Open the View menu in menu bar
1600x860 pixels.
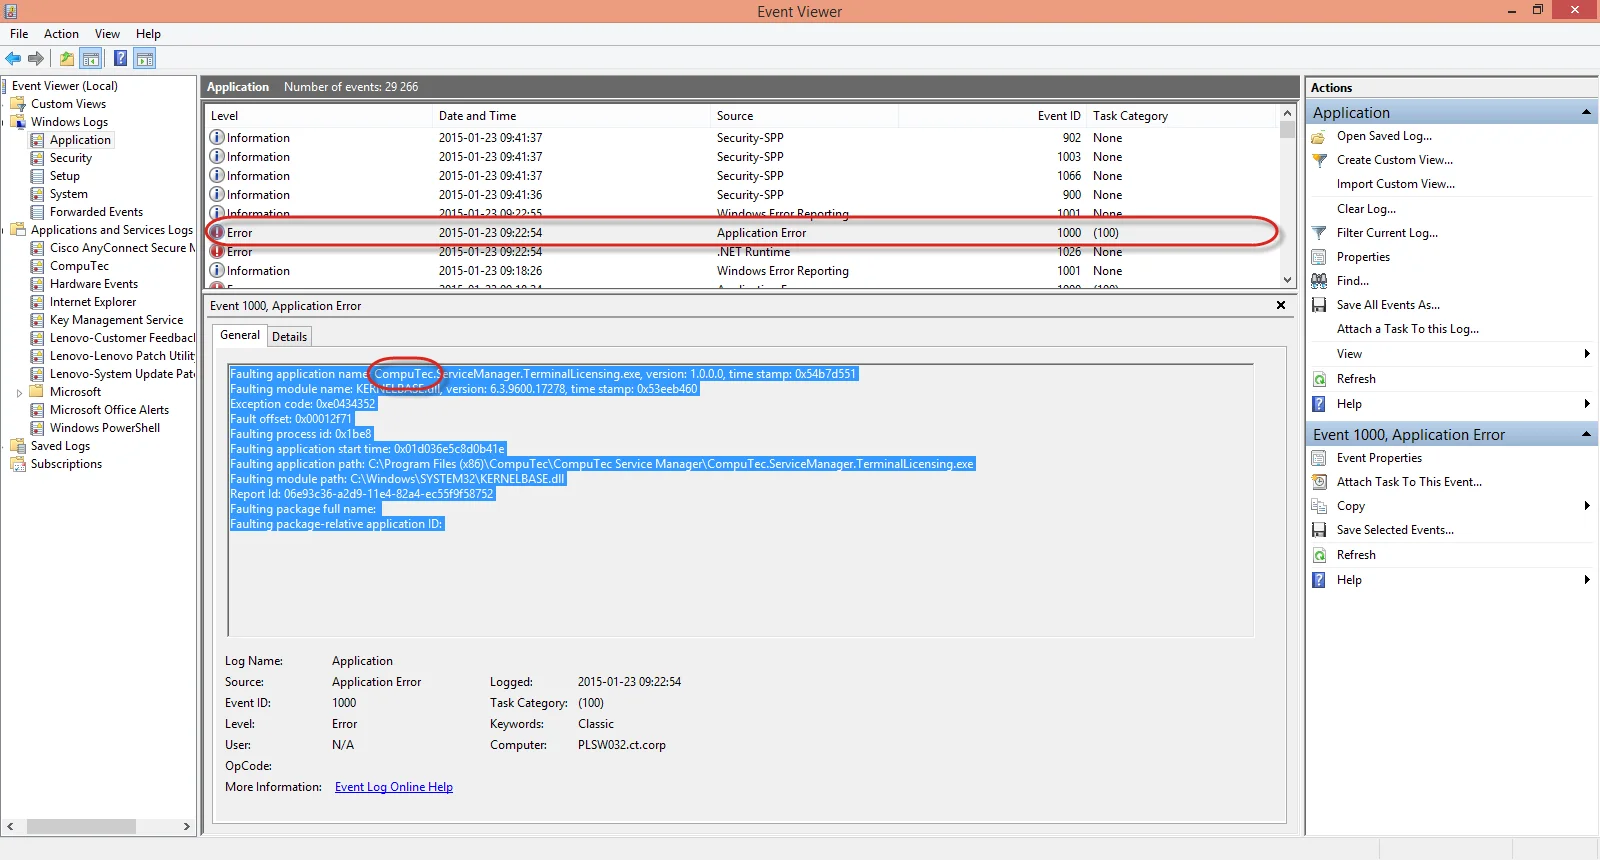tap(107, 34)
